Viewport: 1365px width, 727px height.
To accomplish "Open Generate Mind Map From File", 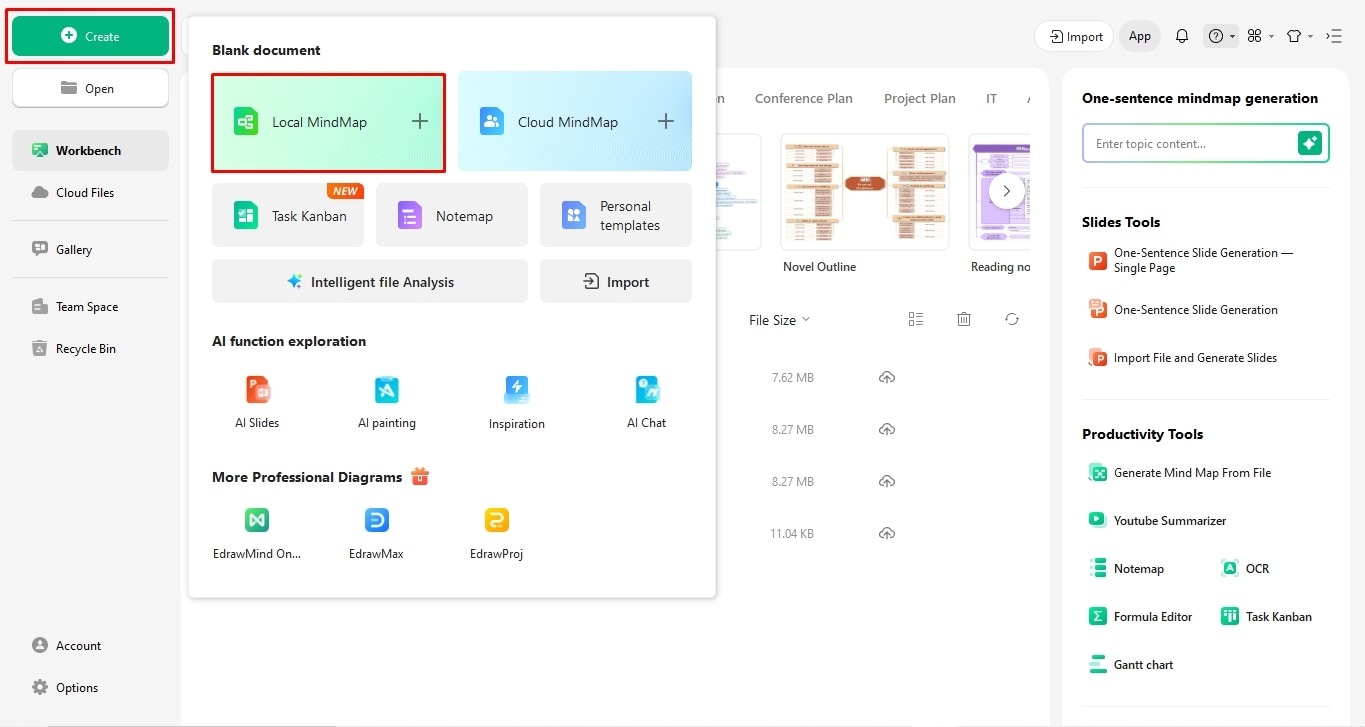I will click(1180, 472).
